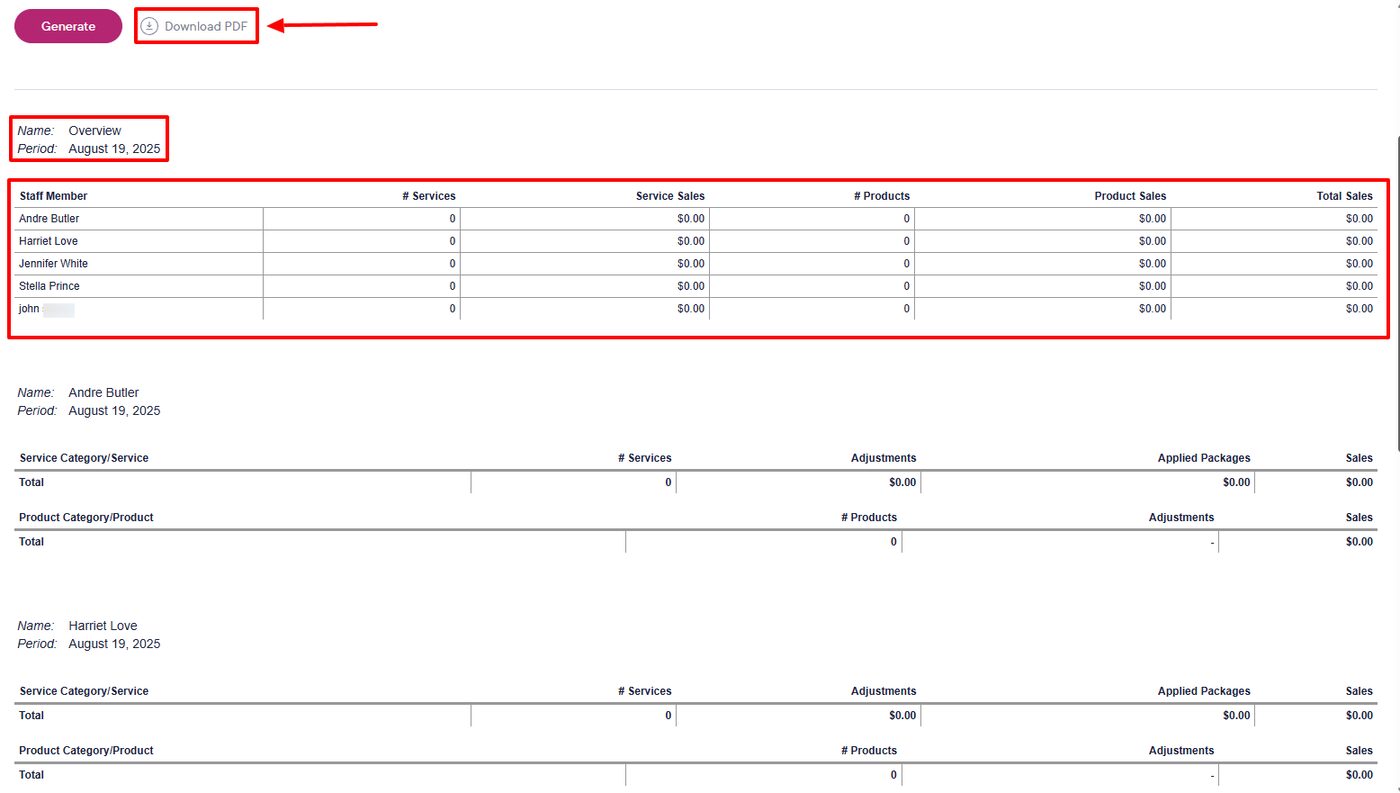Sort by the # Services column header

click(x=430, y=196)
